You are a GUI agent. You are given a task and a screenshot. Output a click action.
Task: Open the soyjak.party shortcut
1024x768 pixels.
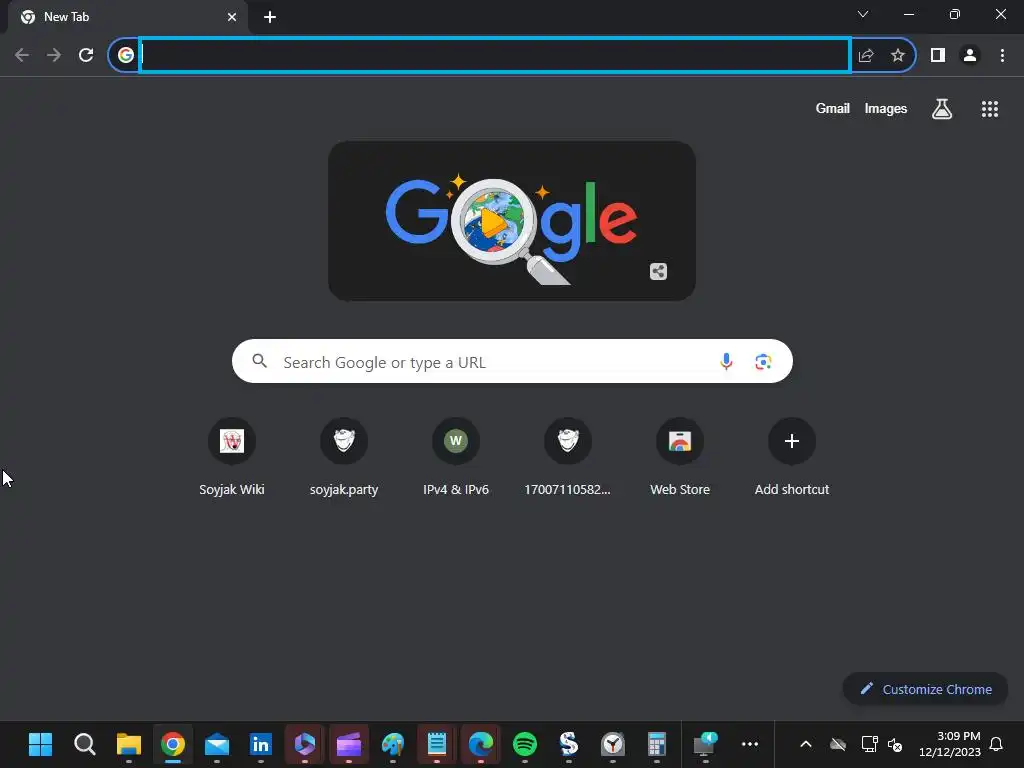point(344,458)
